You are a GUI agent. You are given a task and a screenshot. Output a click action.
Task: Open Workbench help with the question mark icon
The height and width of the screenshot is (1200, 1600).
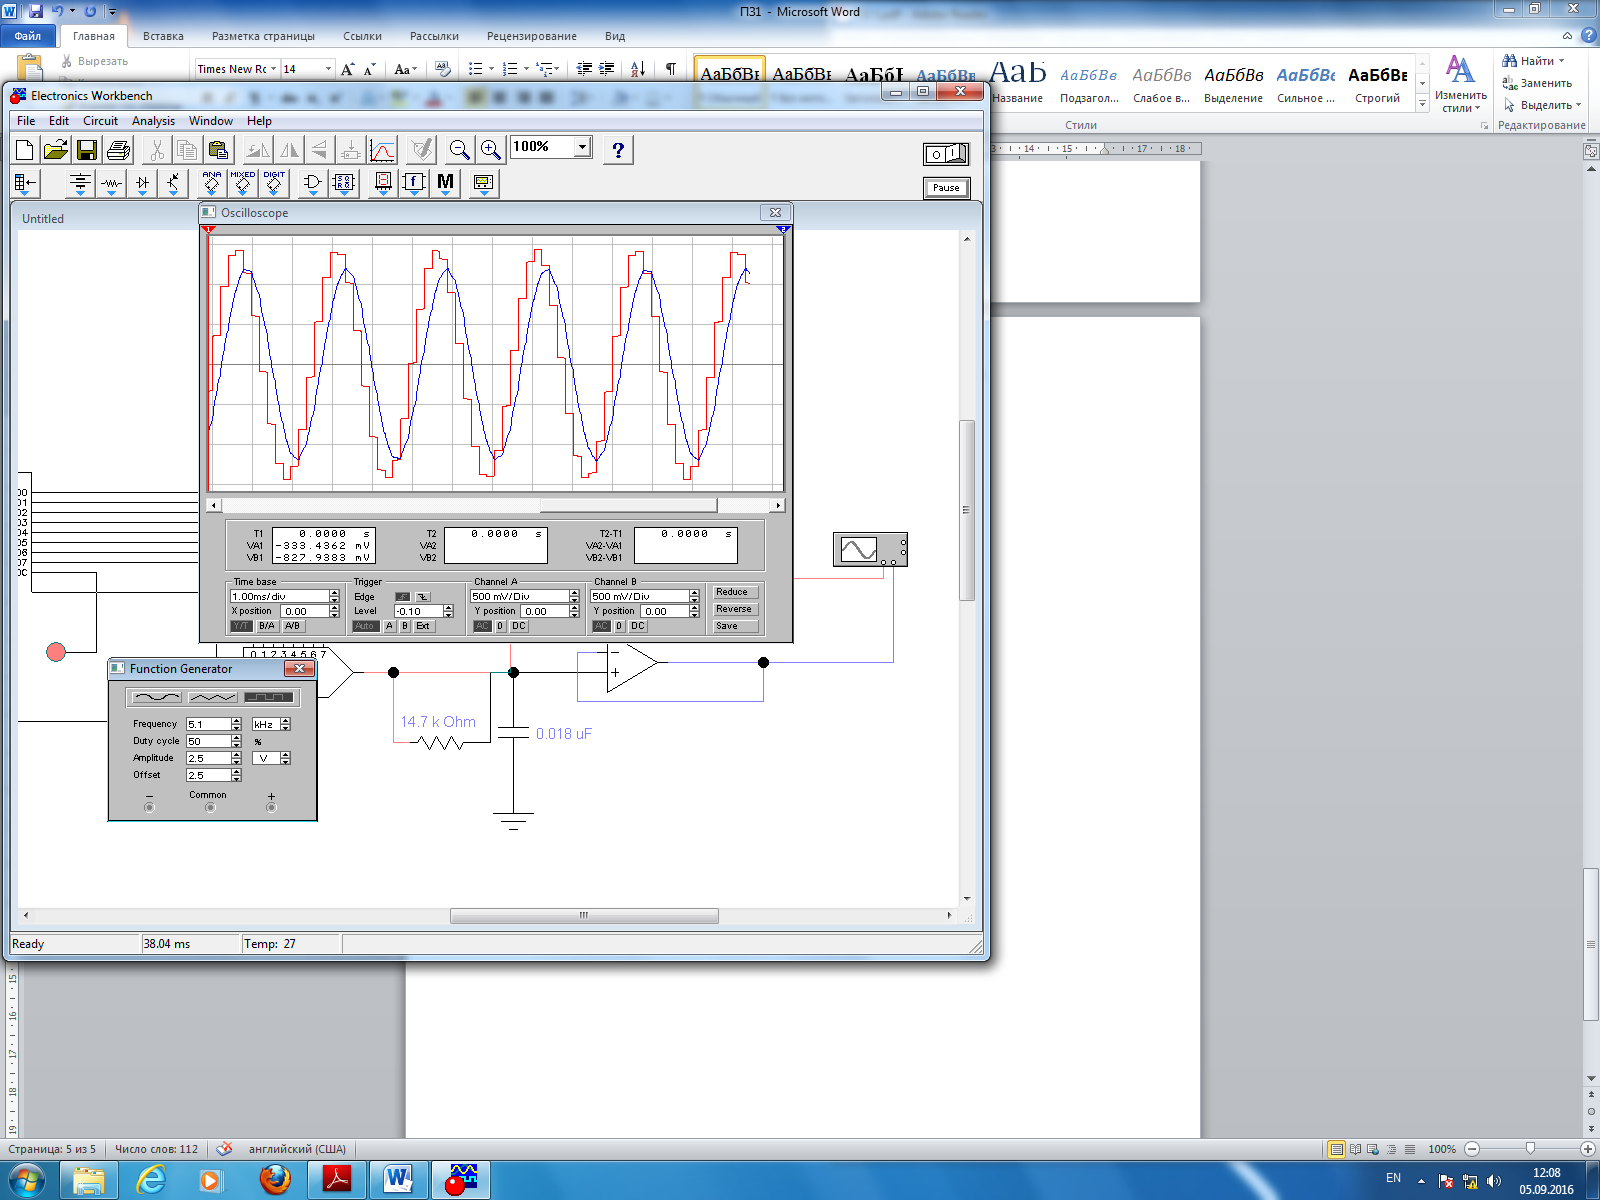pos(618,150)
